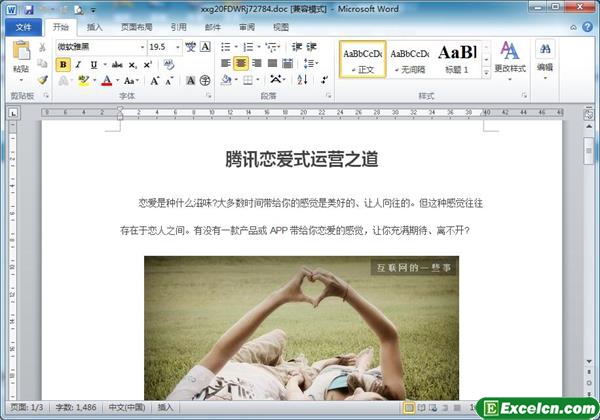600x420 pixels.
Task: Click Decrease Indent icon
Action: pos(297,47)
